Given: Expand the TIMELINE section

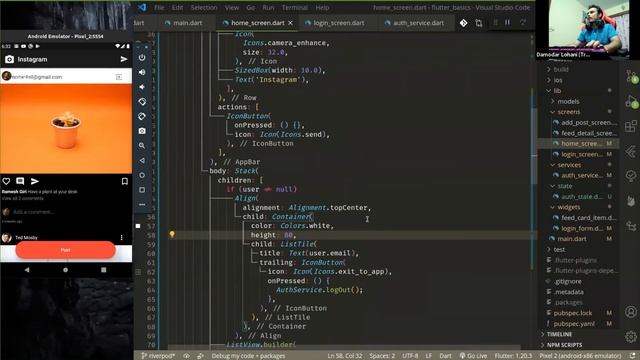Looking at the screenshot, I should tap(559, 334).
